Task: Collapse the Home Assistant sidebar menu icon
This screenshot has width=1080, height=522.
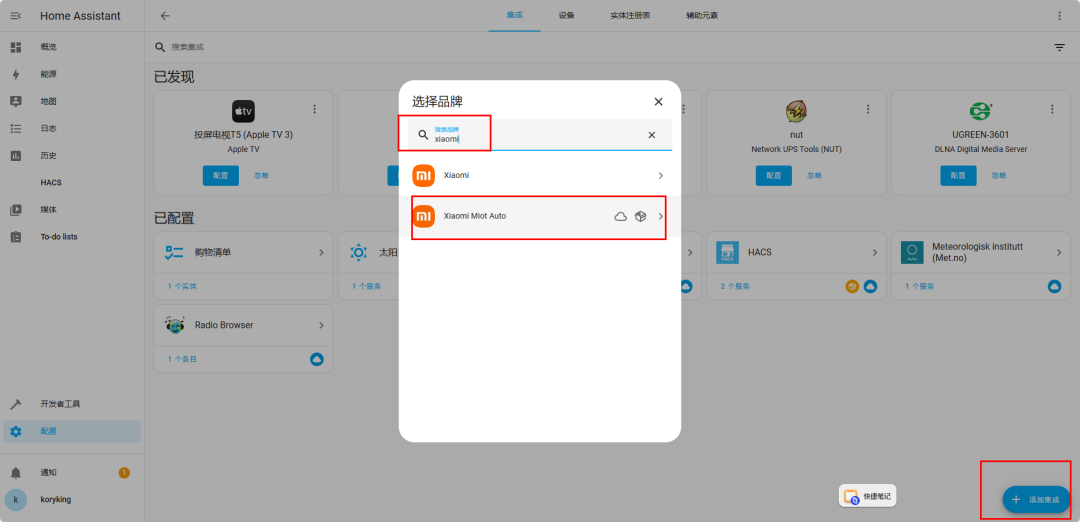Action: [x=16, y=16]
